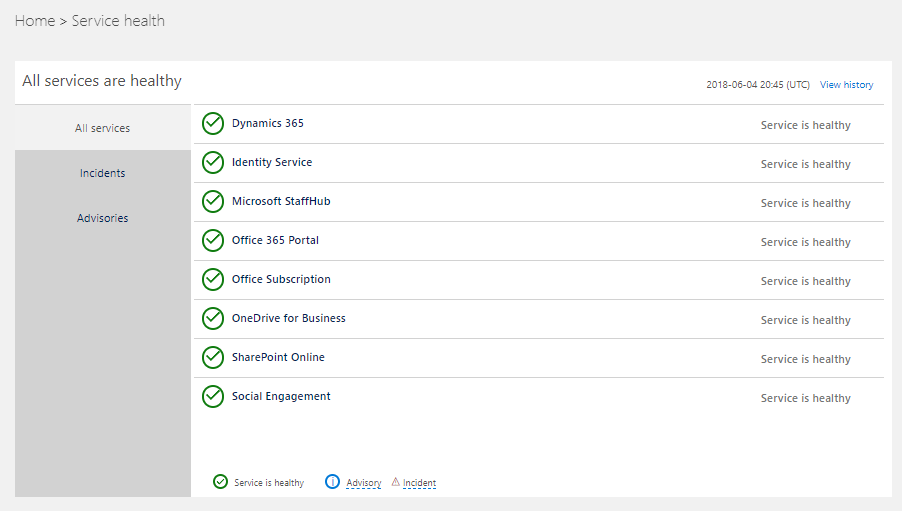Click the Advisory legend link

(364, 483)
